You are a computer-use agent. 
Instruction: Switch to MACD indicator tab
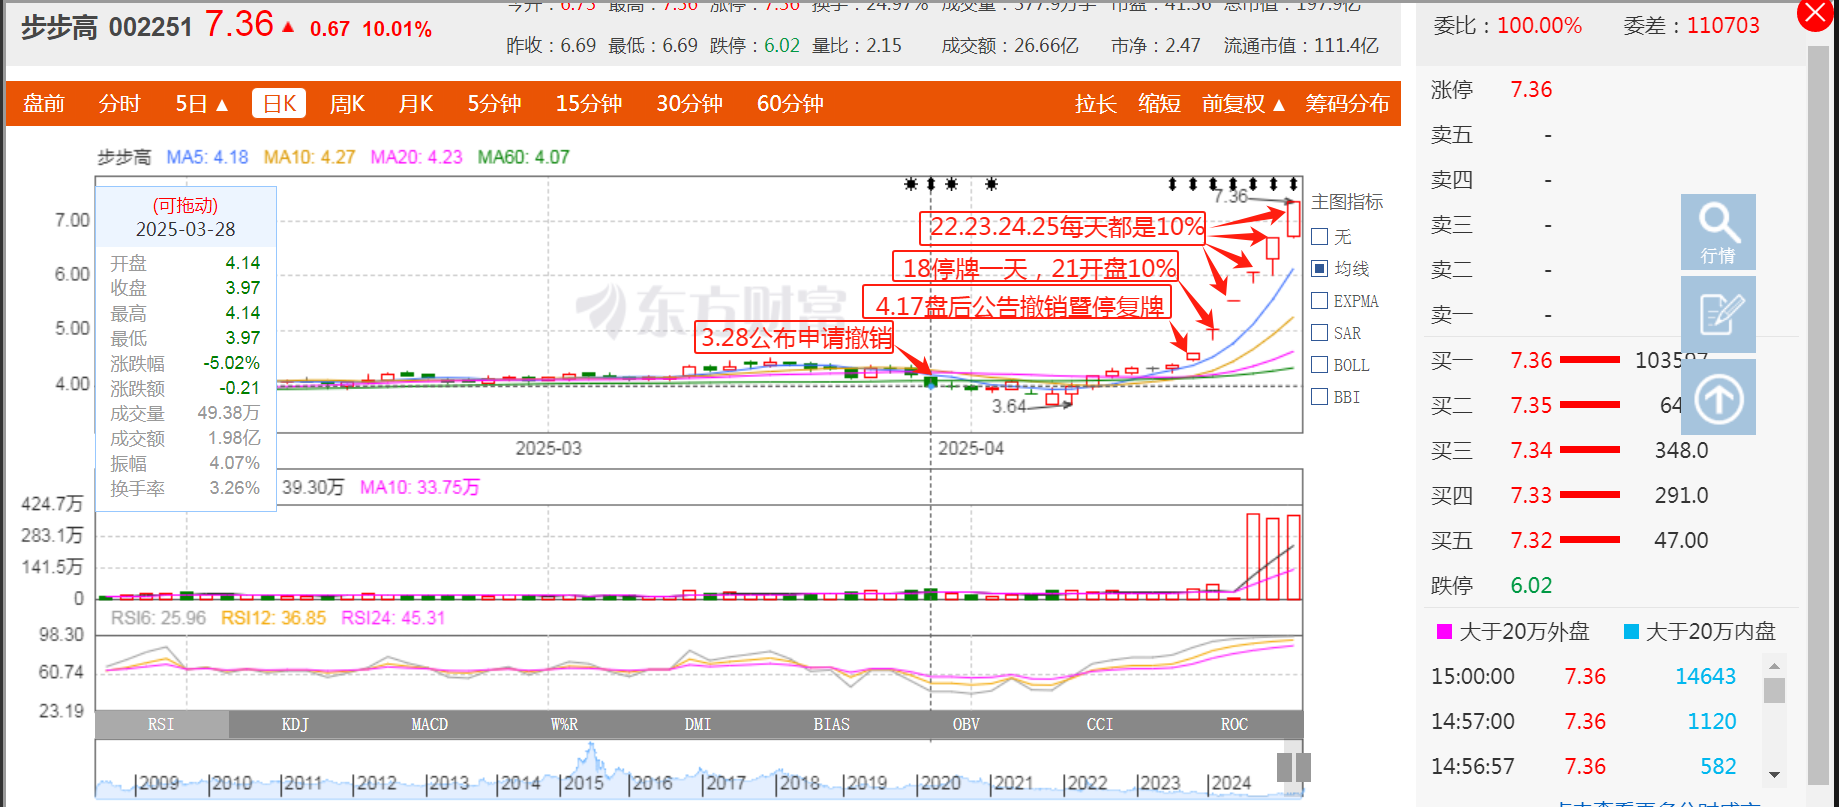click(430, 724)
